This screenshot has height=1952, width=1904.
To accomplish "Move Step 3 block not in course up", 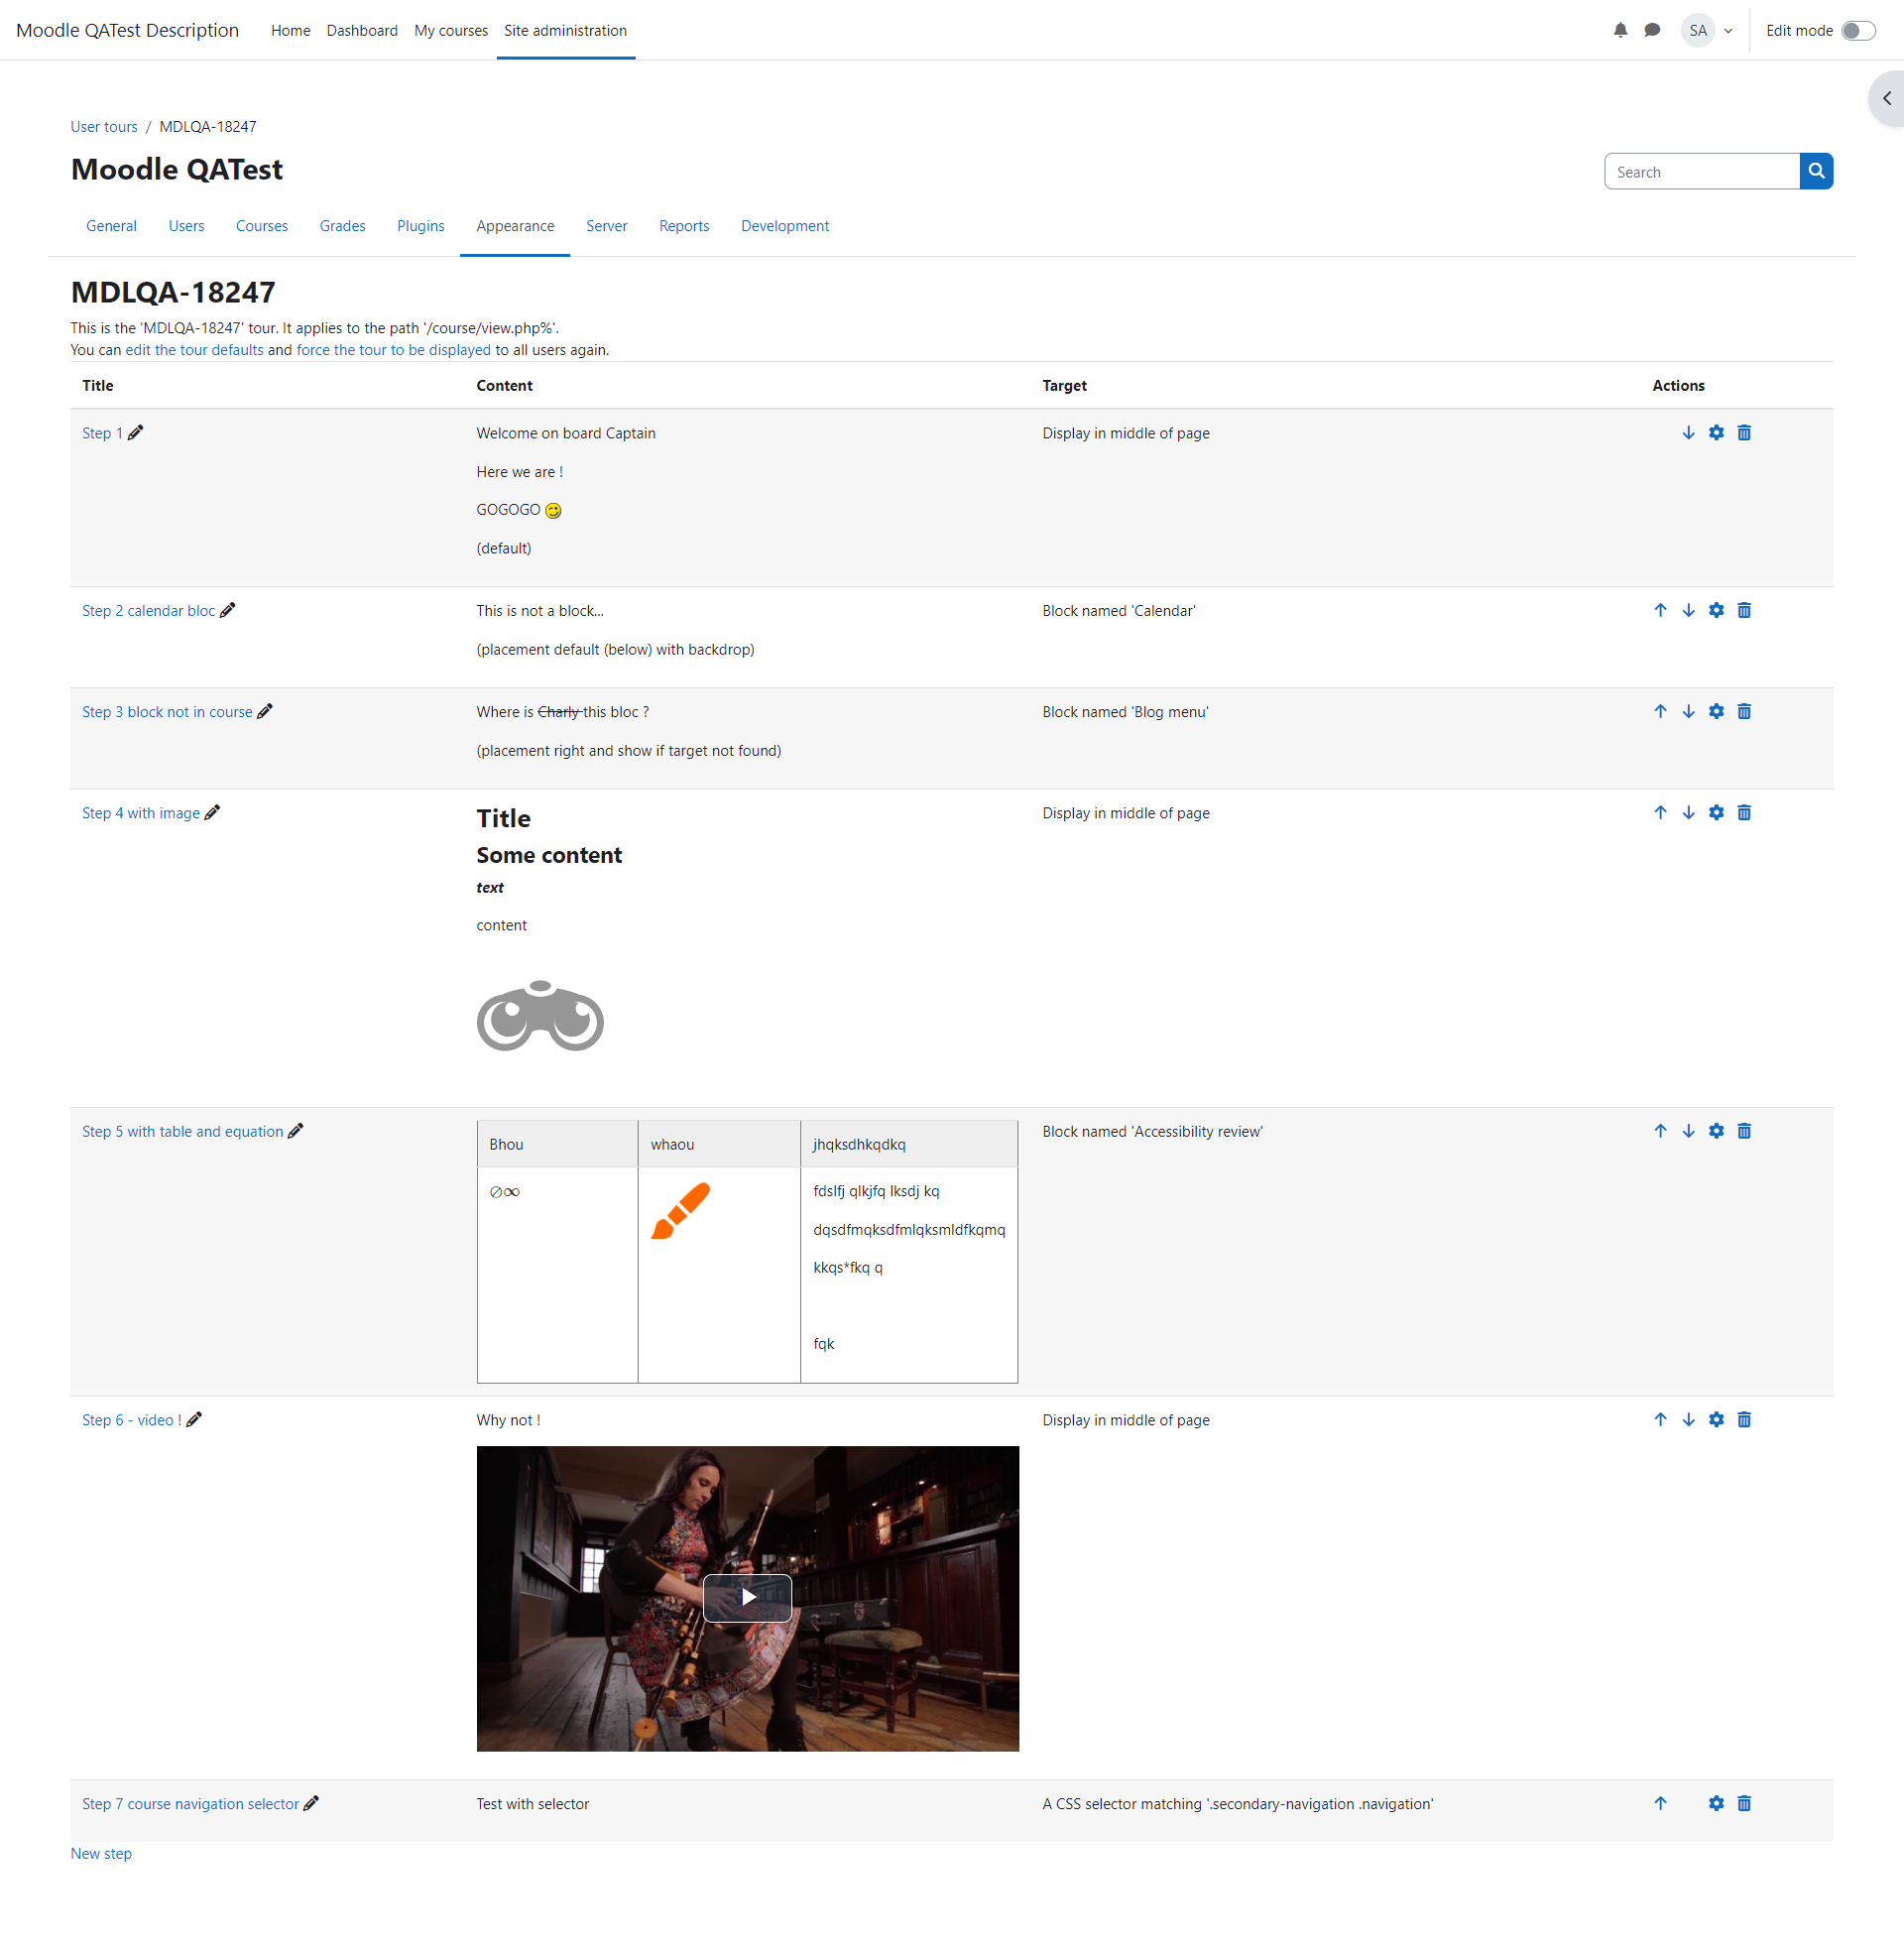I will tap(1660, 711).
